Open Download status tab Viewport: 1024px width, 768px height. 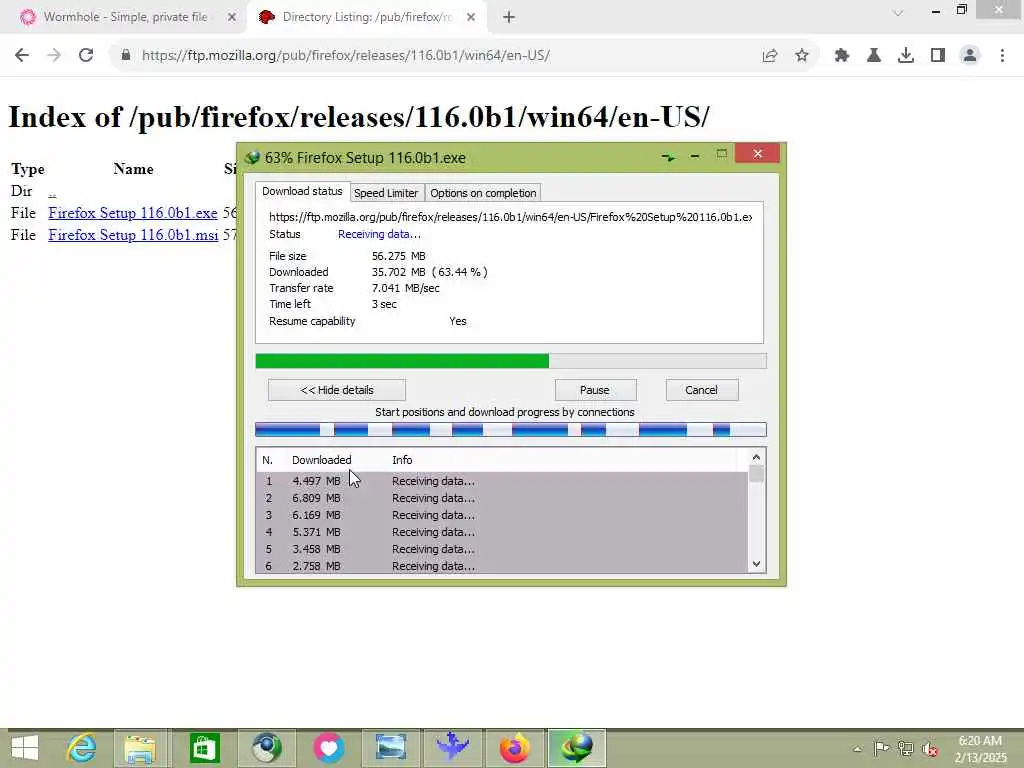pos(302,191)
